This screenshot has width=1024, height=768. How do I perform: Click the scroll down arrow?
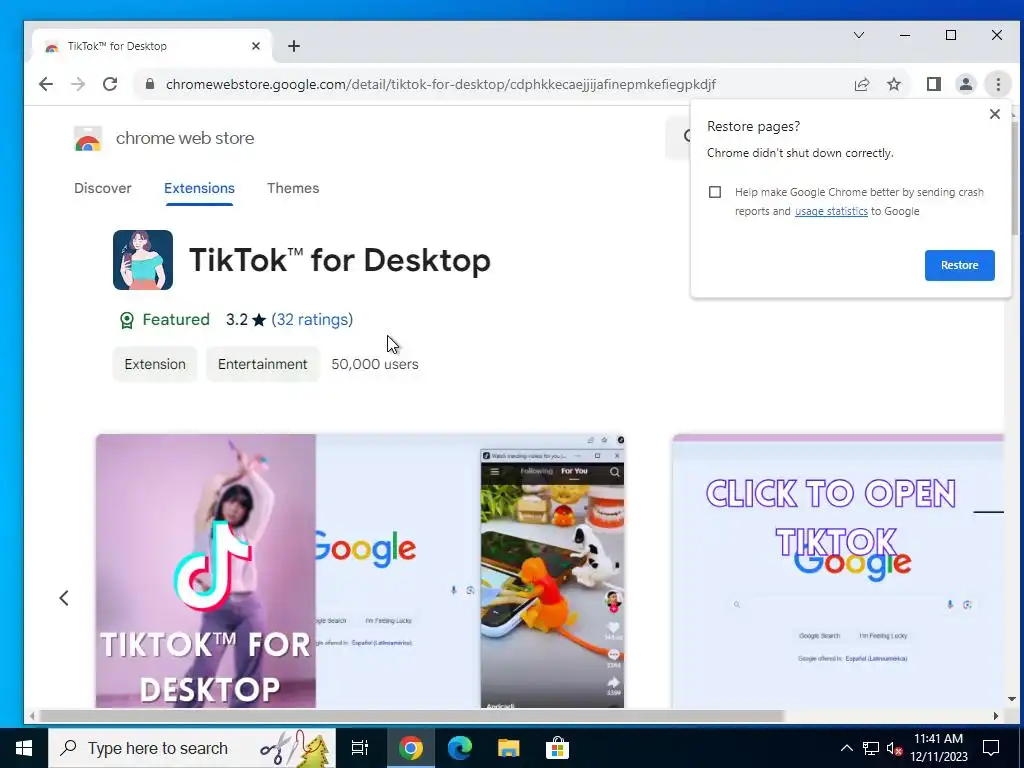[x=1012, y=699]
